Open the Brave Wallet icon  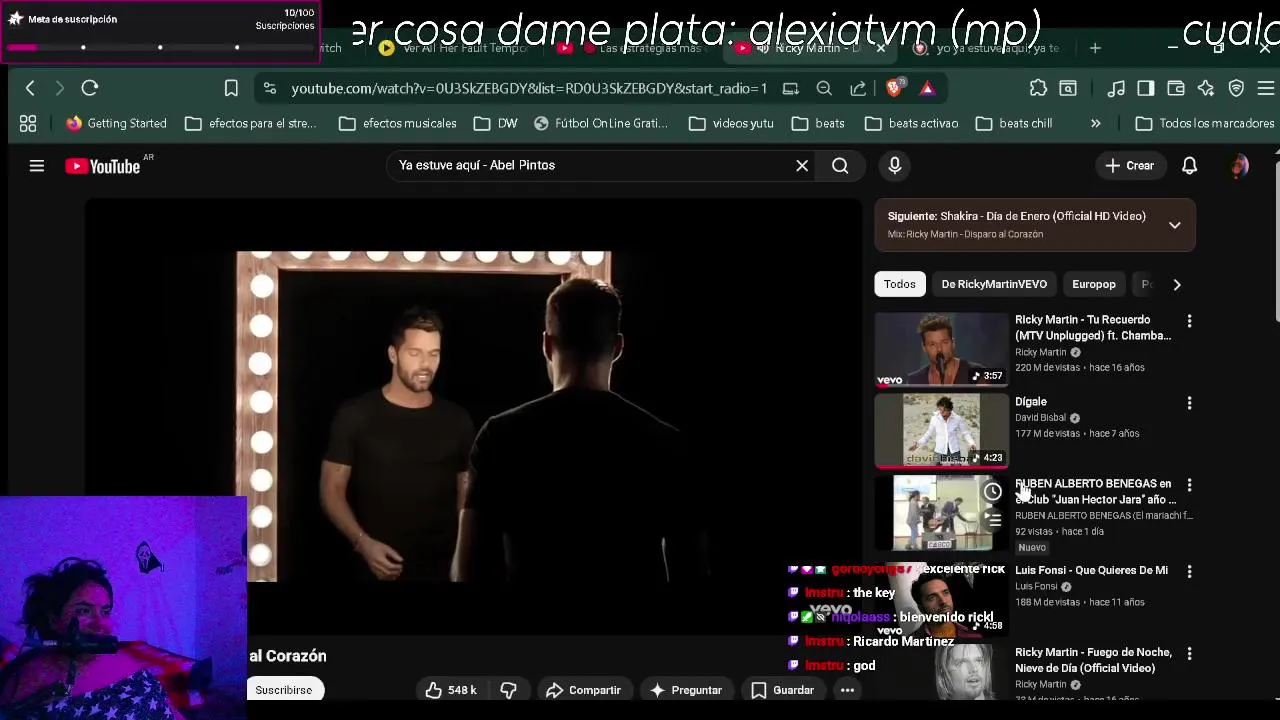tap(1176, 88)
